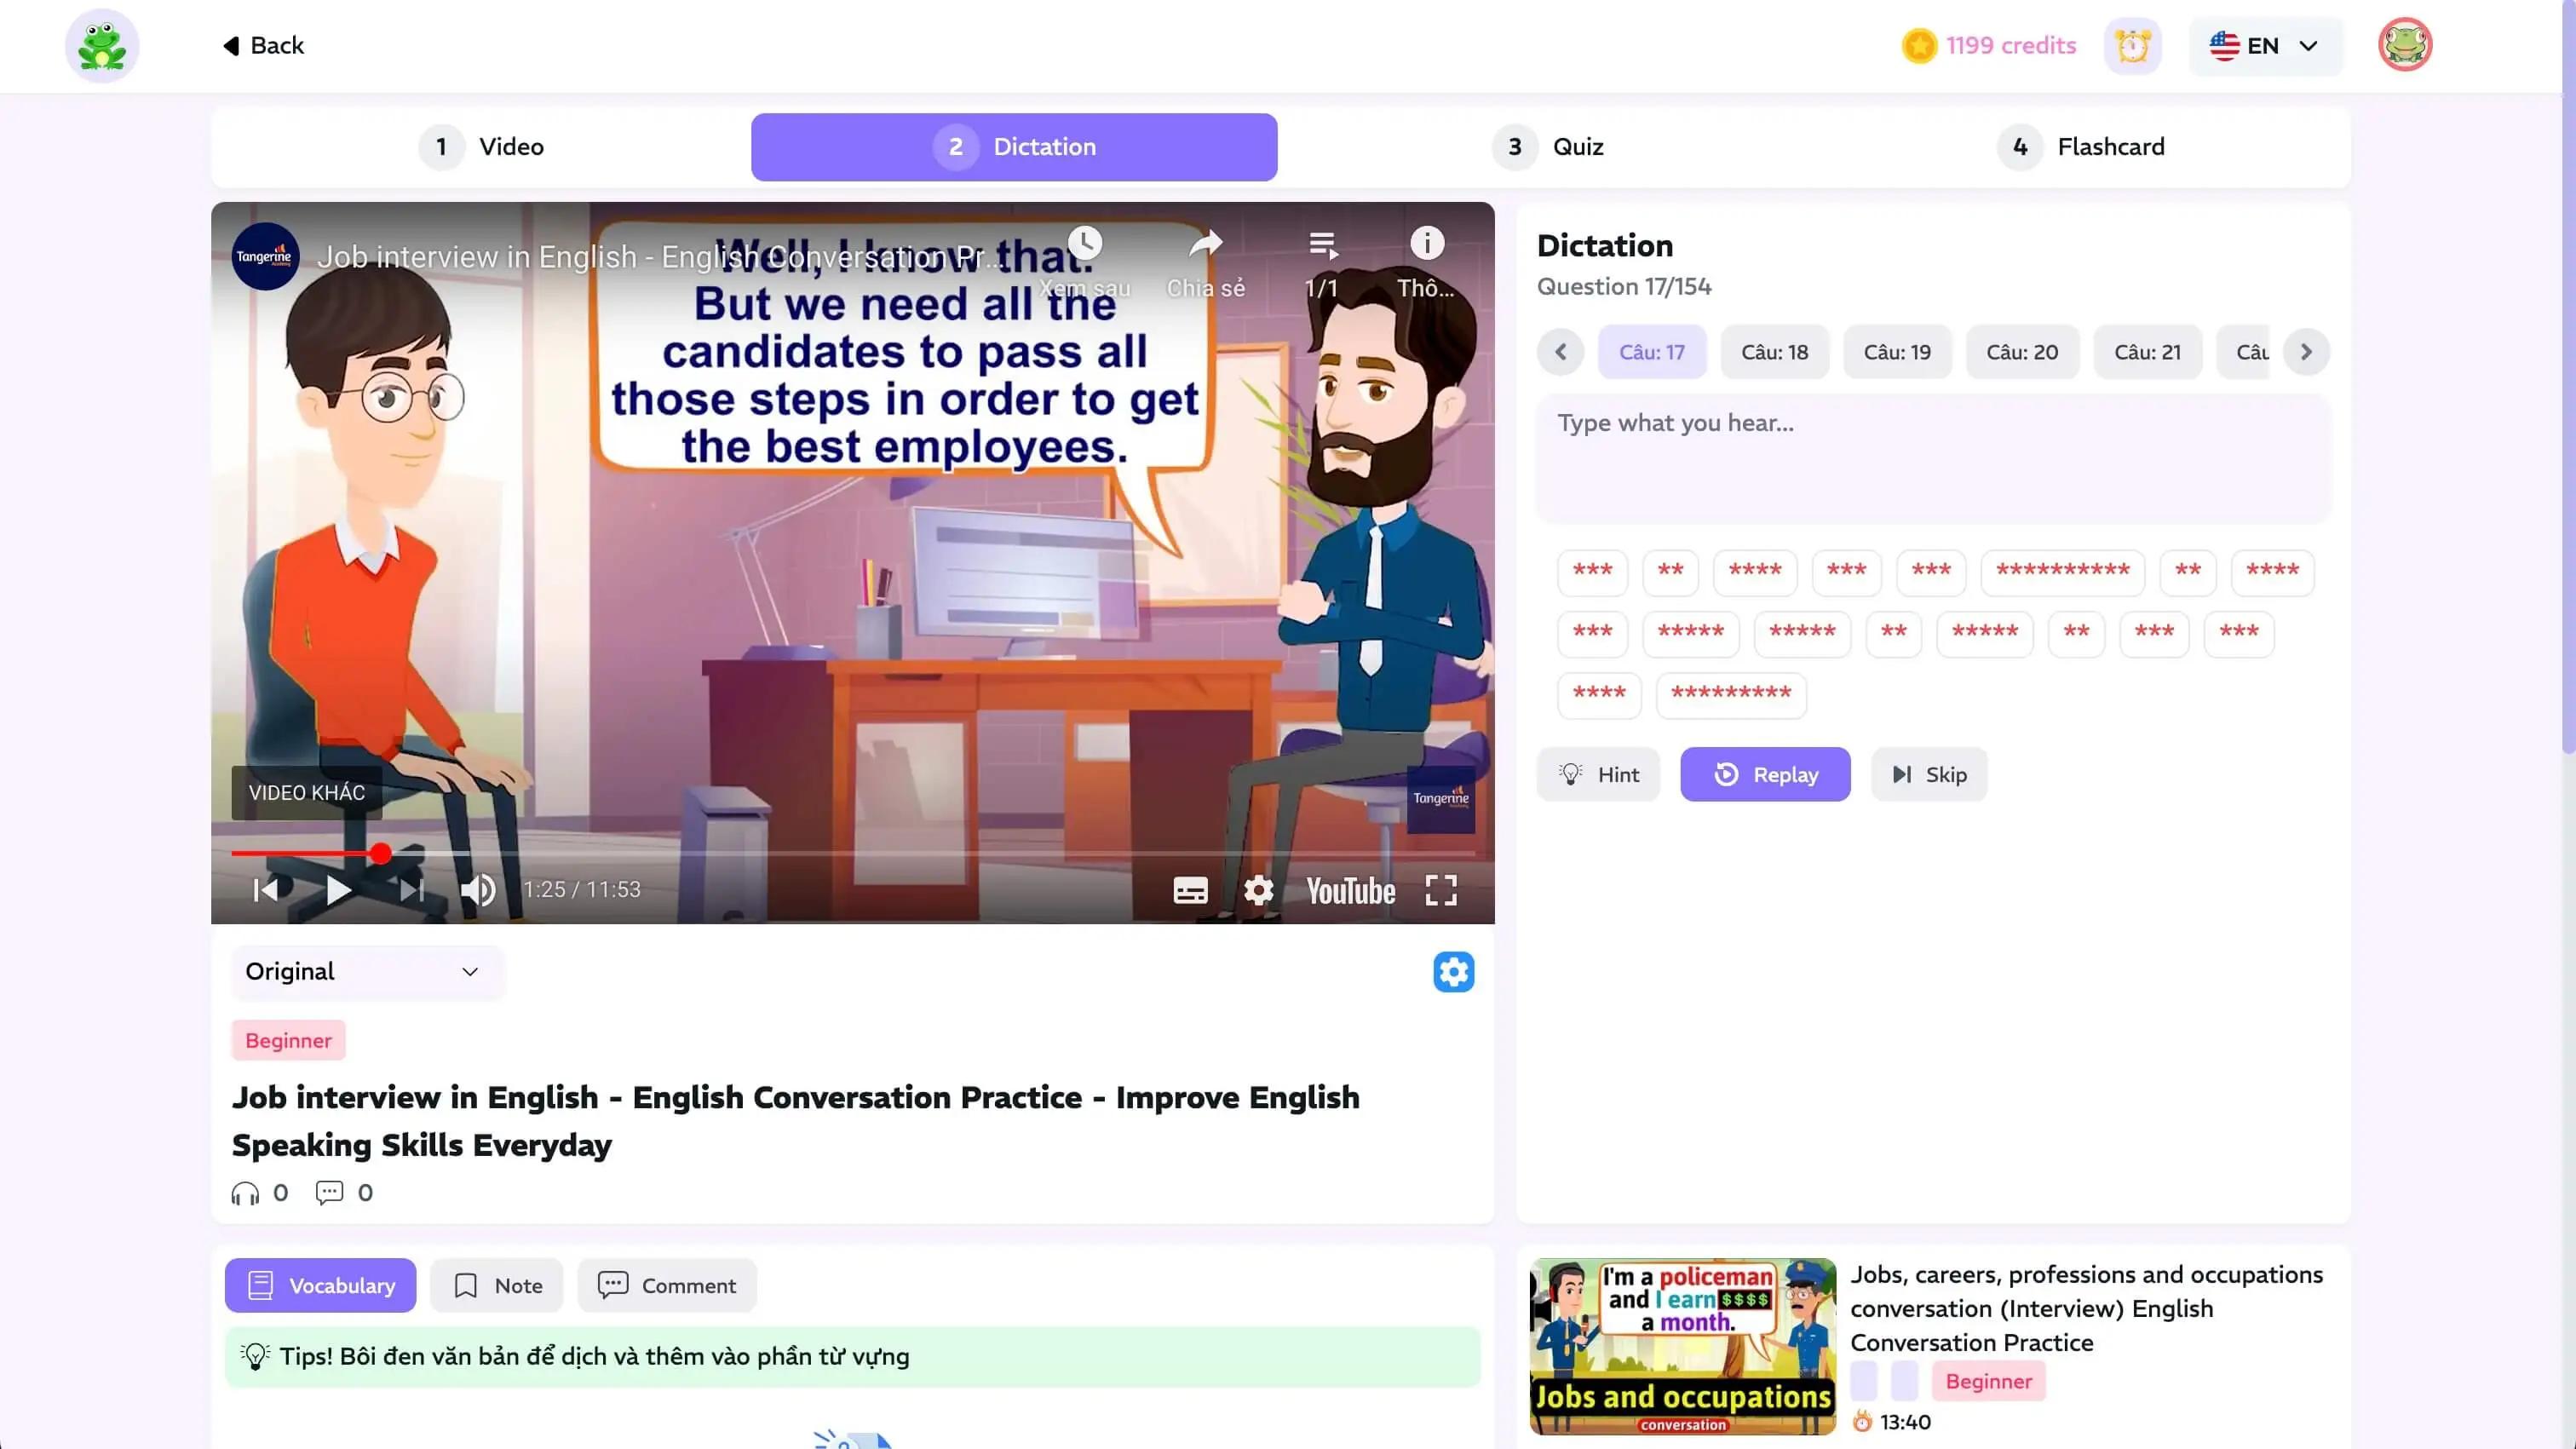Click the red video progress scrubber

pyautogui.click(x=380, y=853)
